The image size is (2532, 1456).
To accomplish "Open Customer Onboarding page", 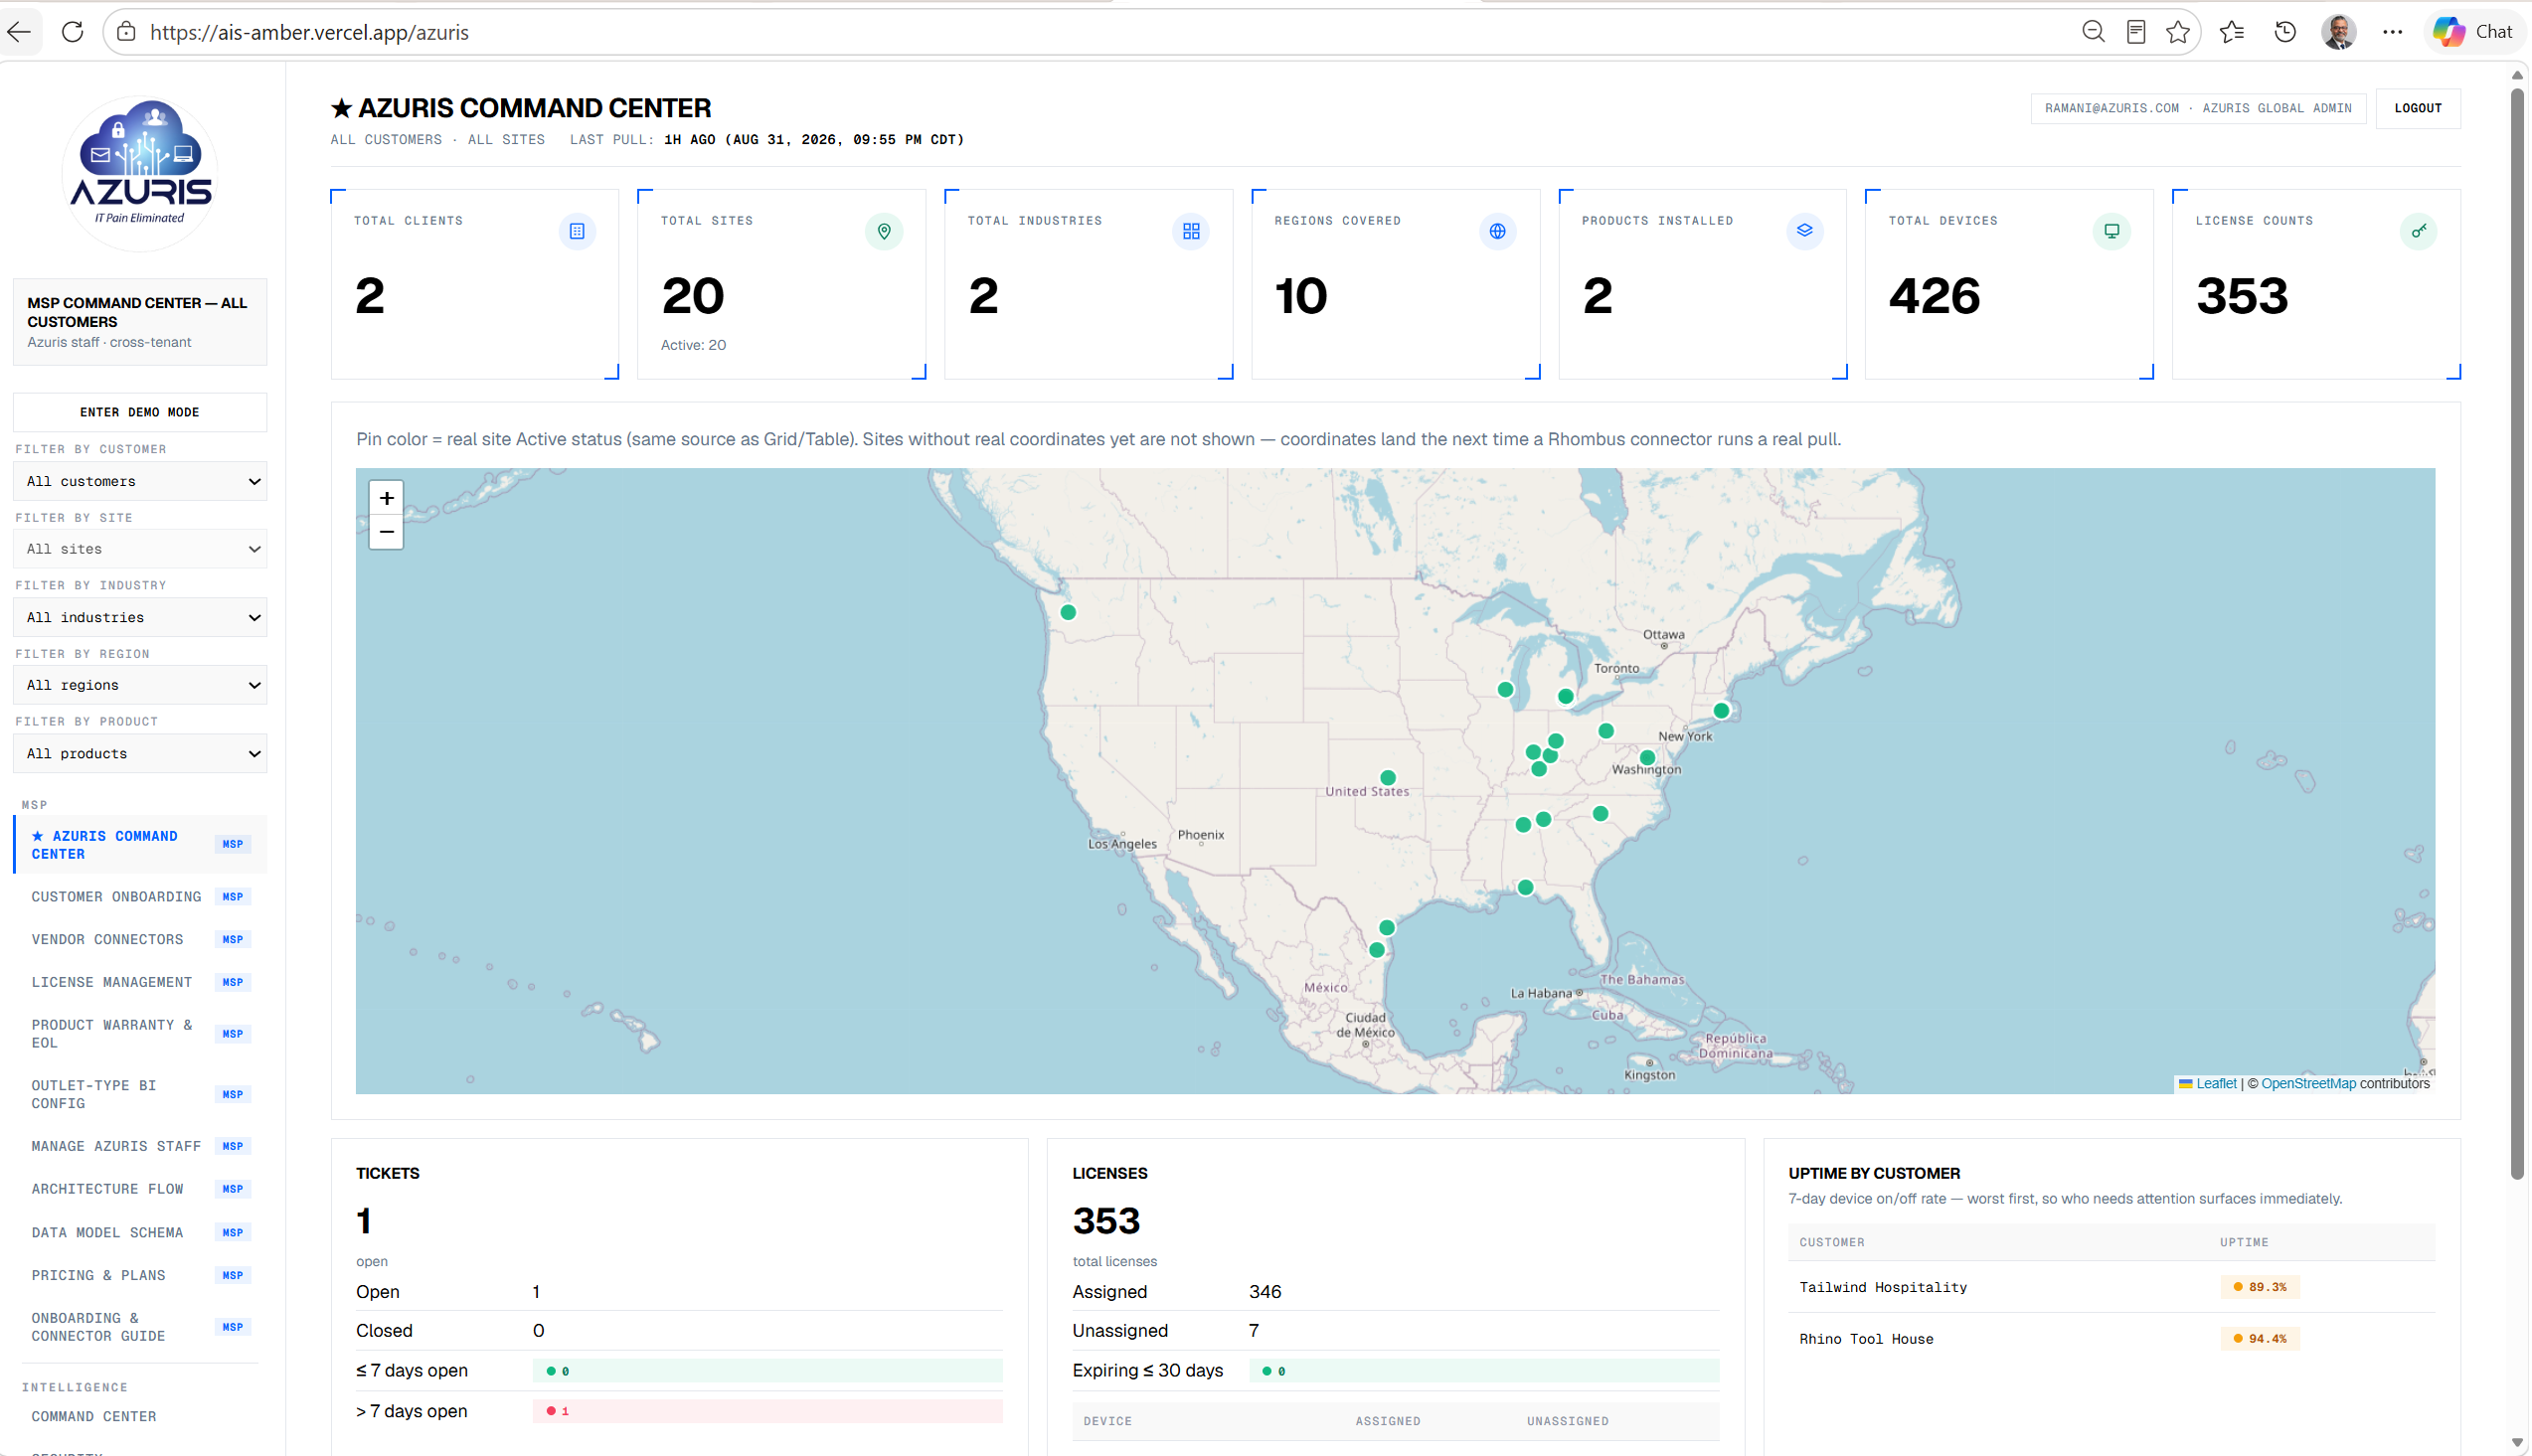I will click(x=140, y=897).
